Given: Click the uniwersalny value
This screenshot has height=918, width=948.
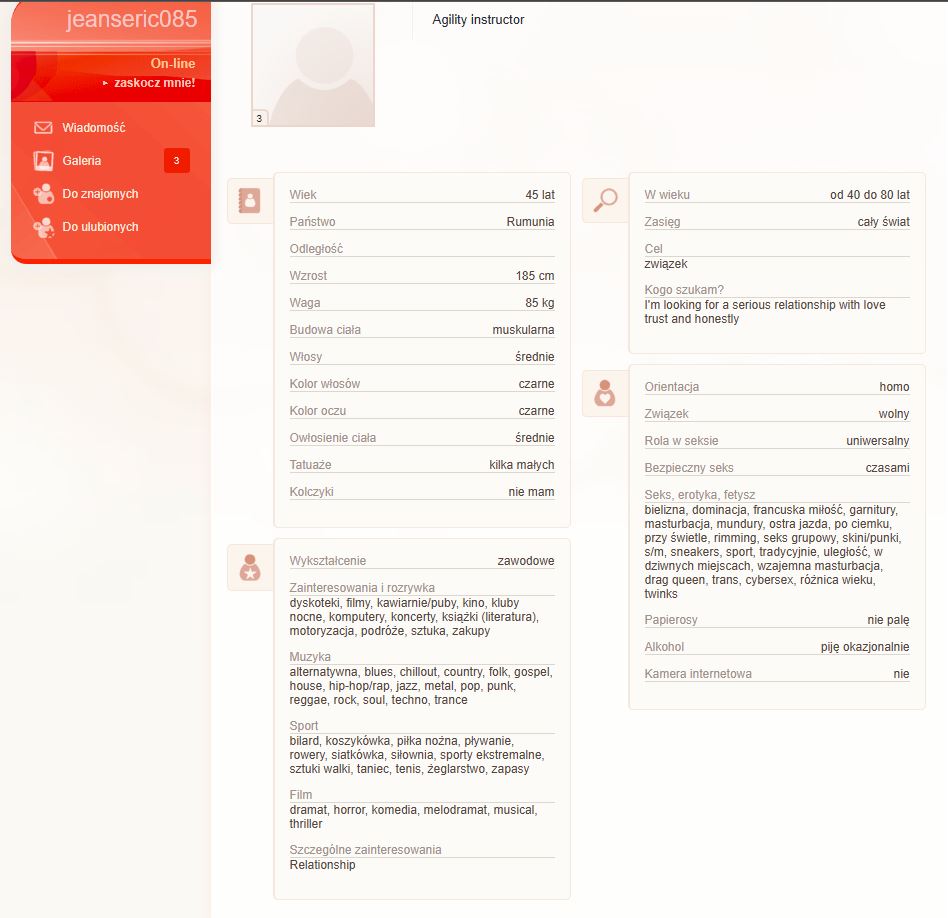Looking at the screenshot, I should coord(877,441).
